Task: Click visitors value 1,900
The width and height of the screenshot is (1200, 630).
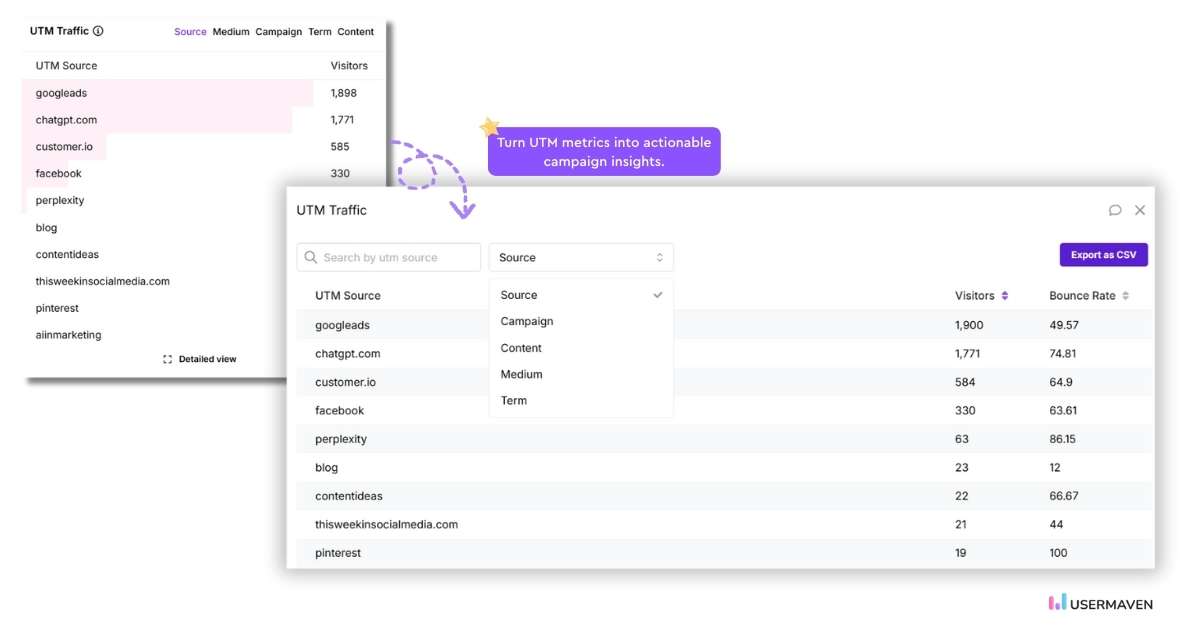Action: tap(969, 325)
